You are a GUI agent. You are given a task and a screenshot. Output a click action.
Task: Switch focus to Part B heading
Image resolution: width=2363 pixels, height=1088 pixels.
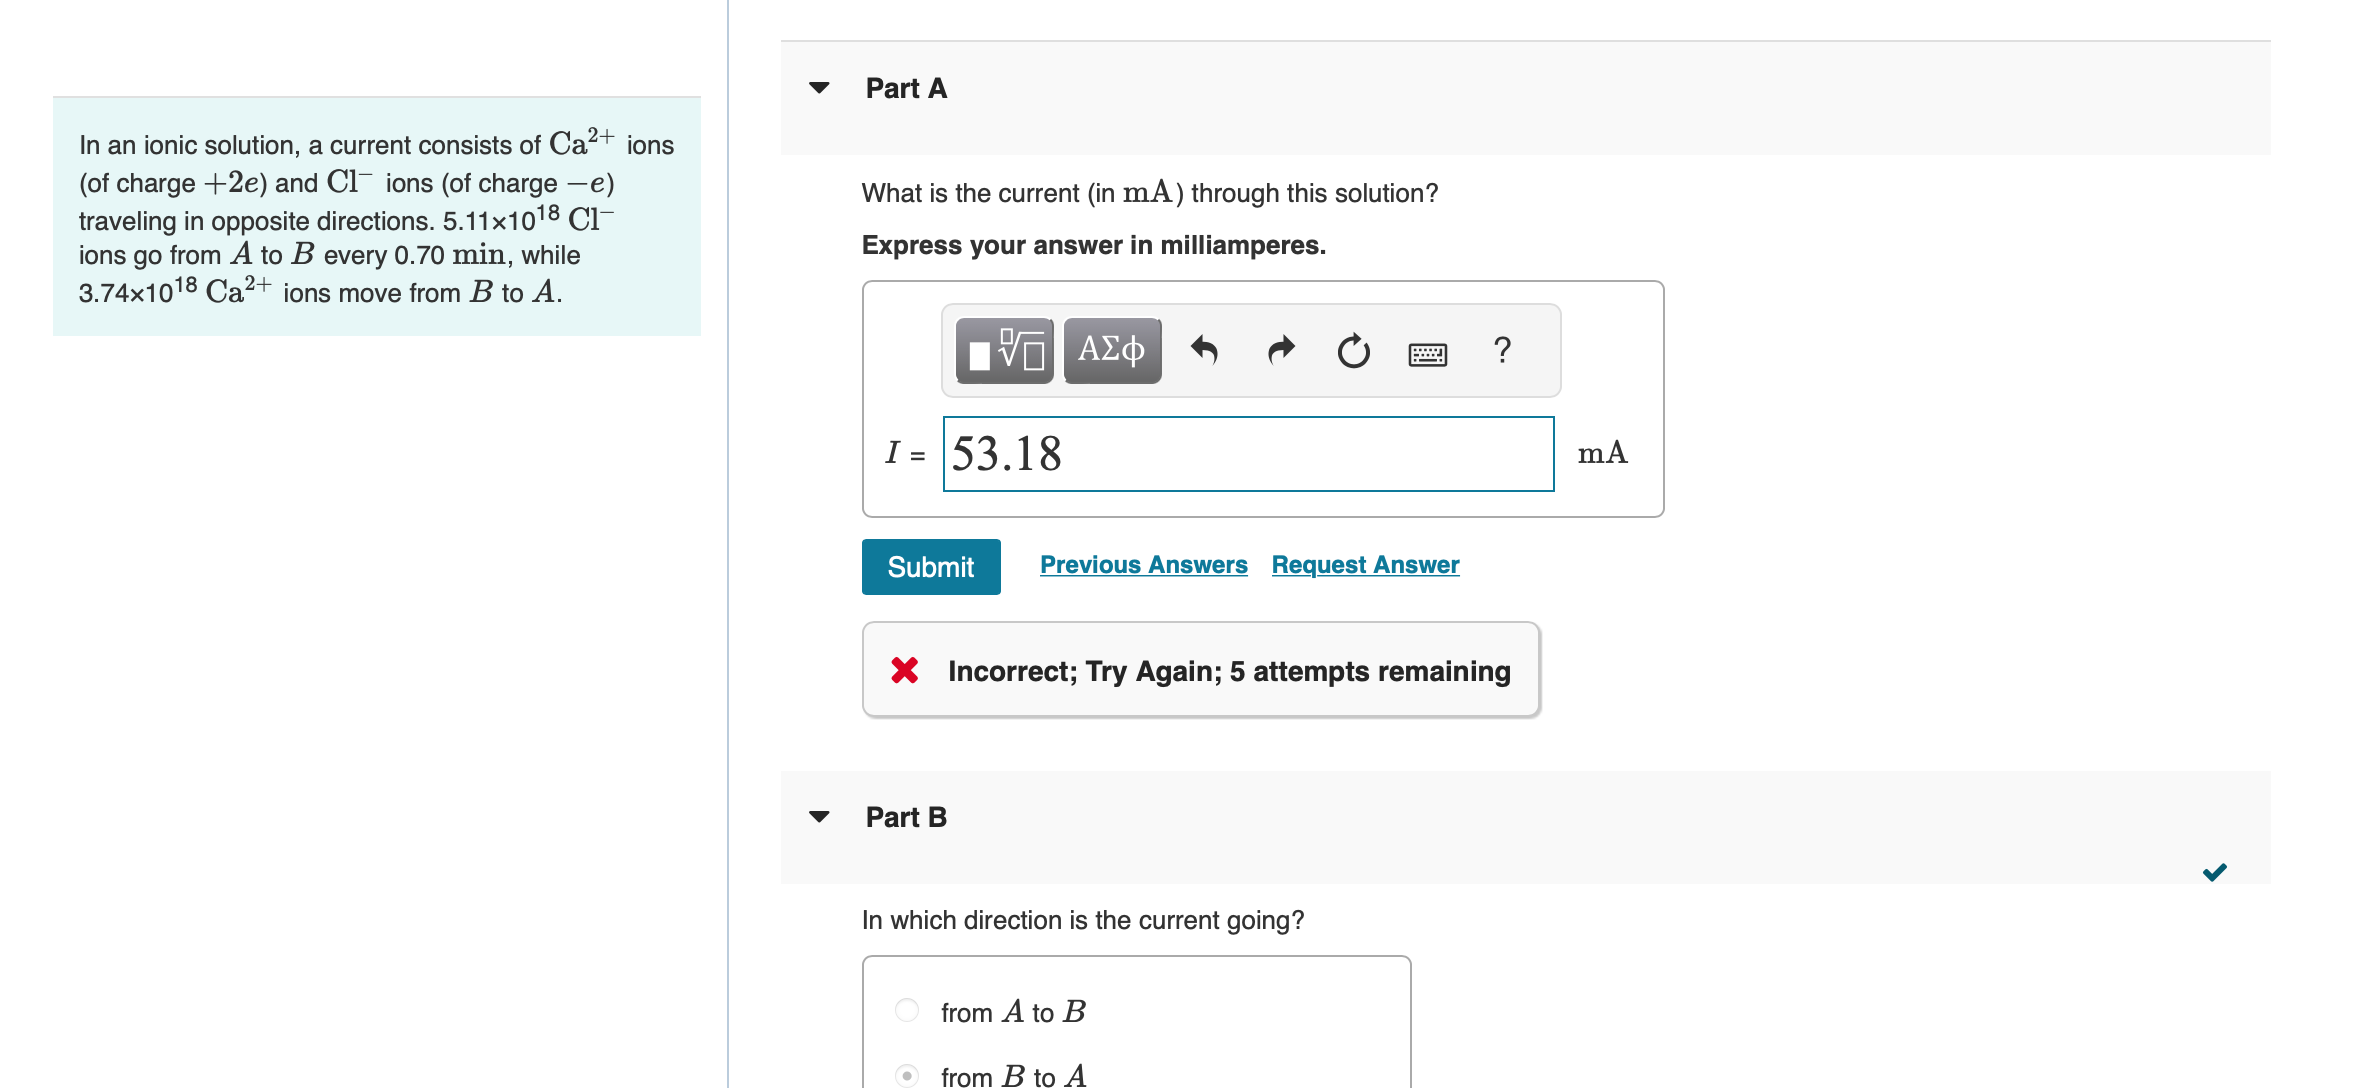(905, 816)
